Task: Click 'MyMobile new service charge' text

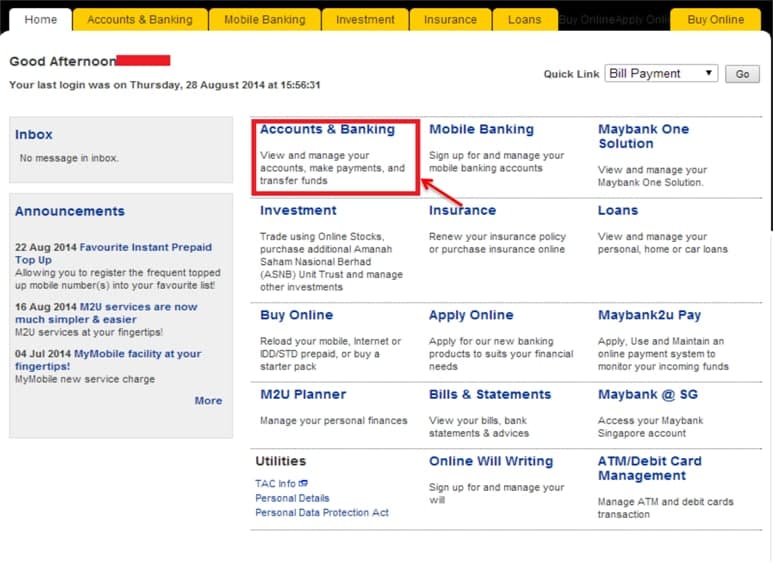Action: point(85,379)
